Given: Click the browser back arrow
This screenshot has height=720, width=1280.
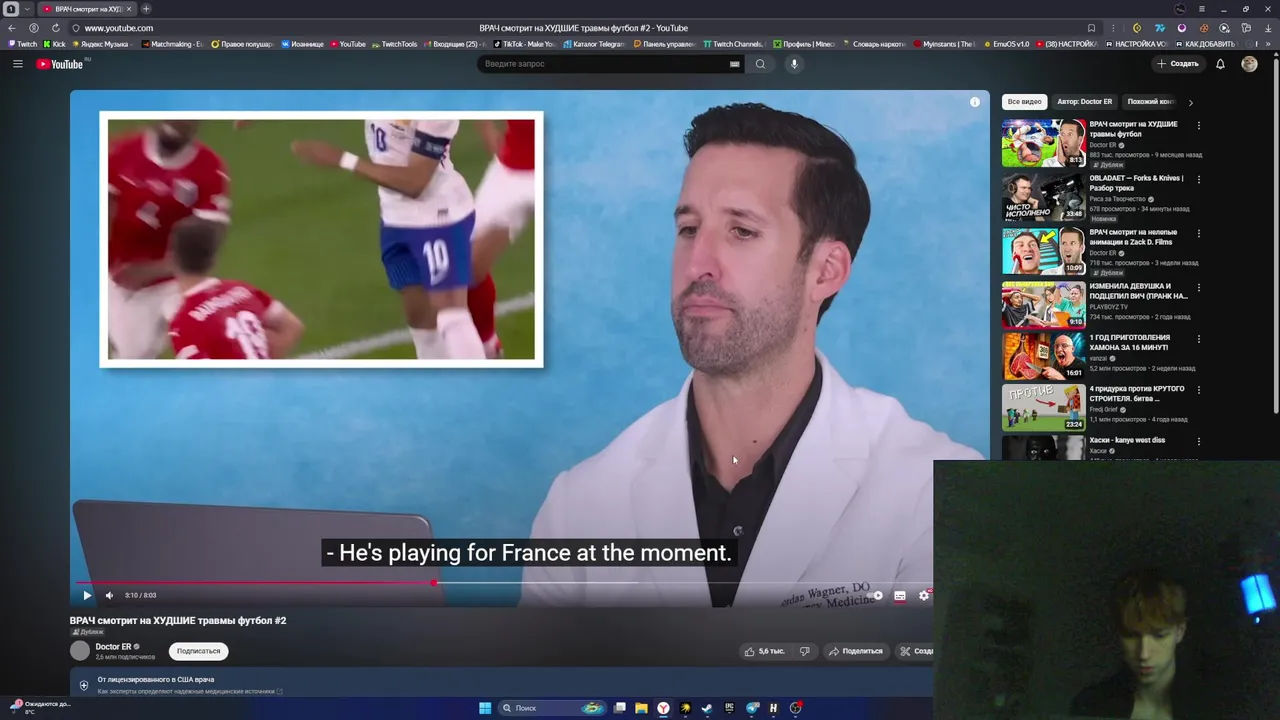Looking at the screenshot, I should point(12,28).
